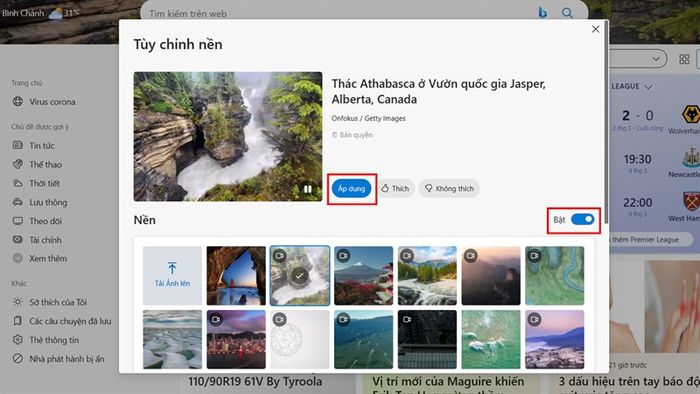Select the sea cave sunset thumbnail
Image resolution: width=700 pixels, height=394 pixels.
pos(236,276)
